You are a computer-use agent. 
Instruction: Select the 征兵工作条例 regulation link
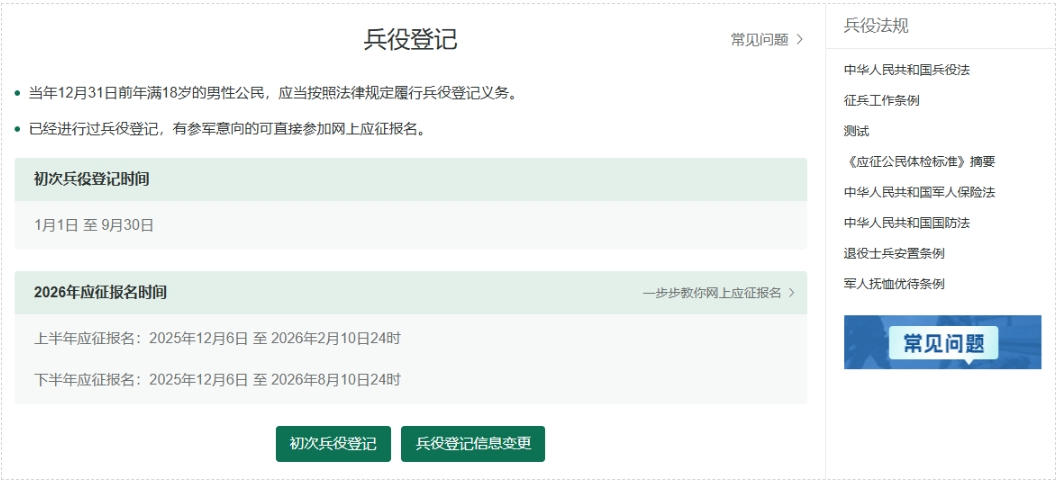coord(881,100)
